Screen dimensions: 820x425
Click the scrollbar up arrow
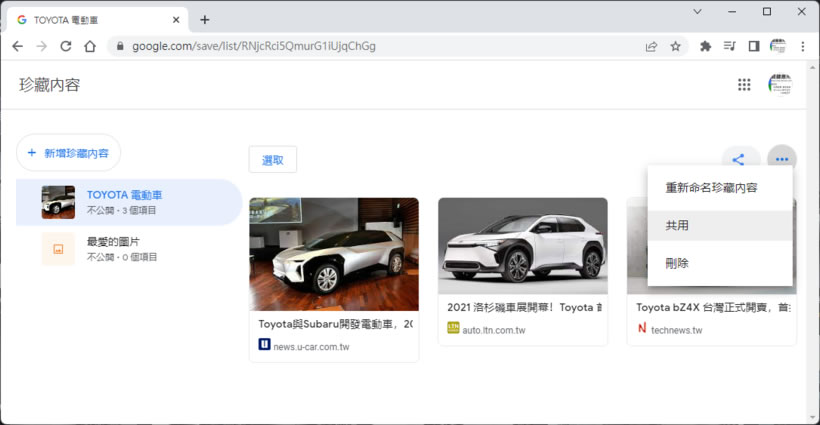812,67
